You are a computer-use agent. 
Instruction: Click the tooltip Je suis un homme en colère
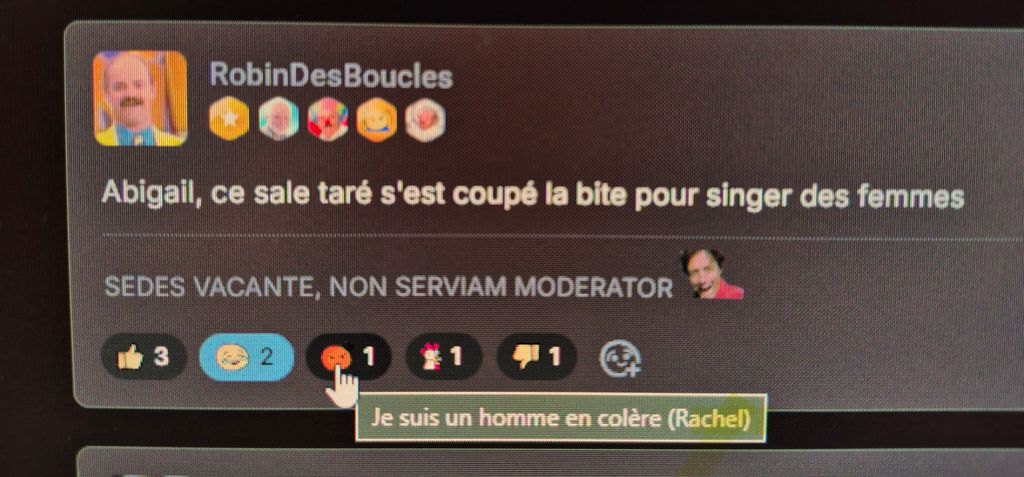pos(561,418)
